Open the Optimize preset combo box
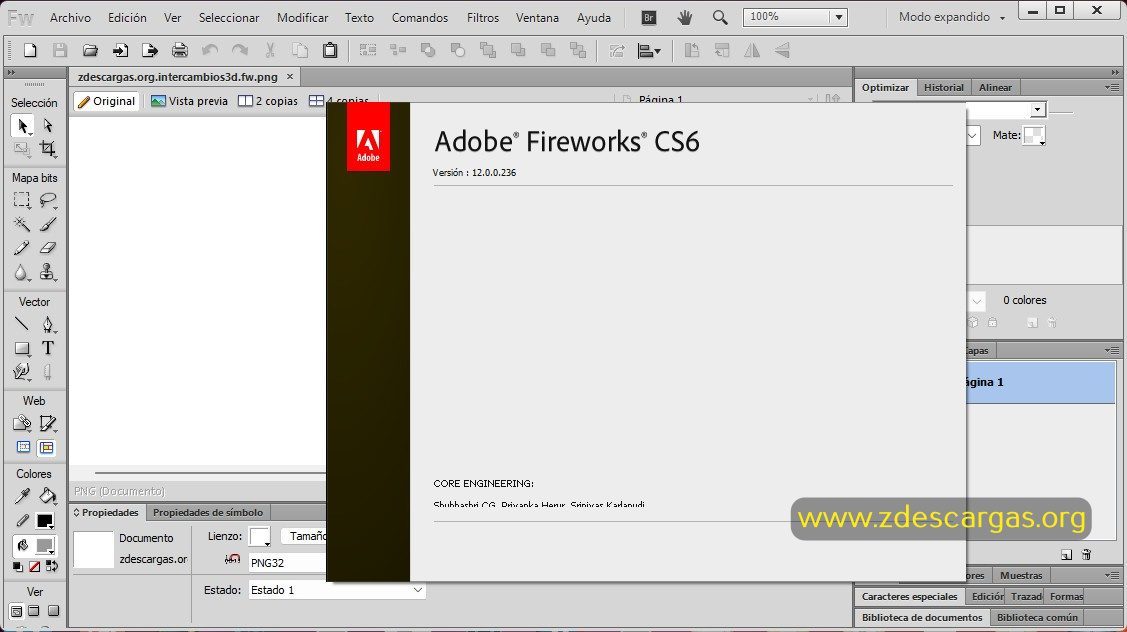 1037,109
